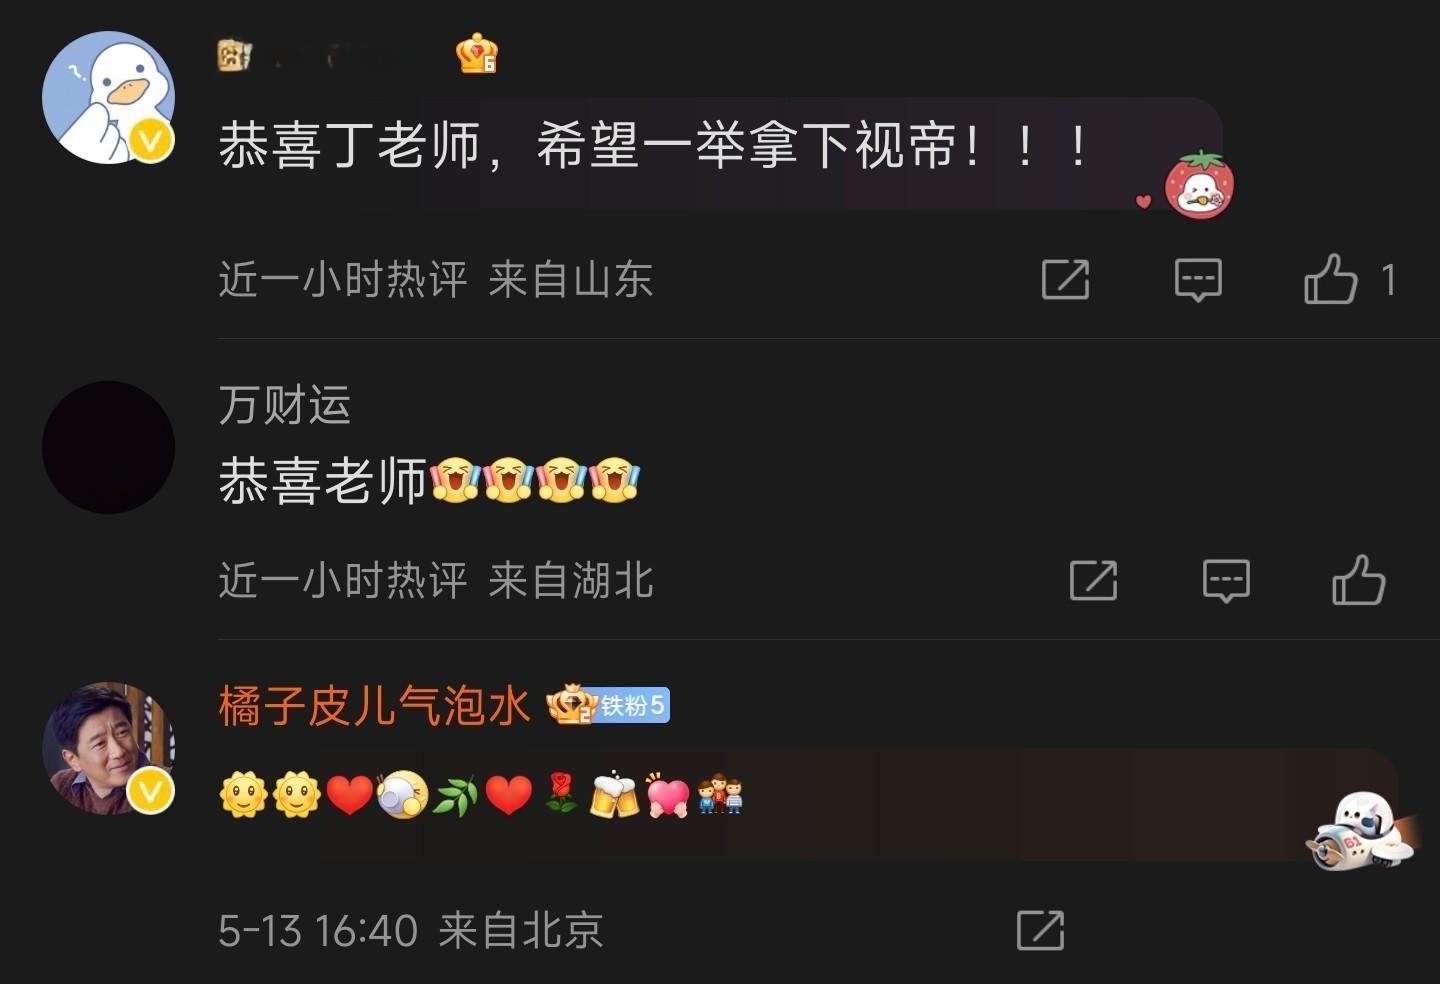Tap the like count 1
Screen dimensions: 1440x984
coord(1388,280)
